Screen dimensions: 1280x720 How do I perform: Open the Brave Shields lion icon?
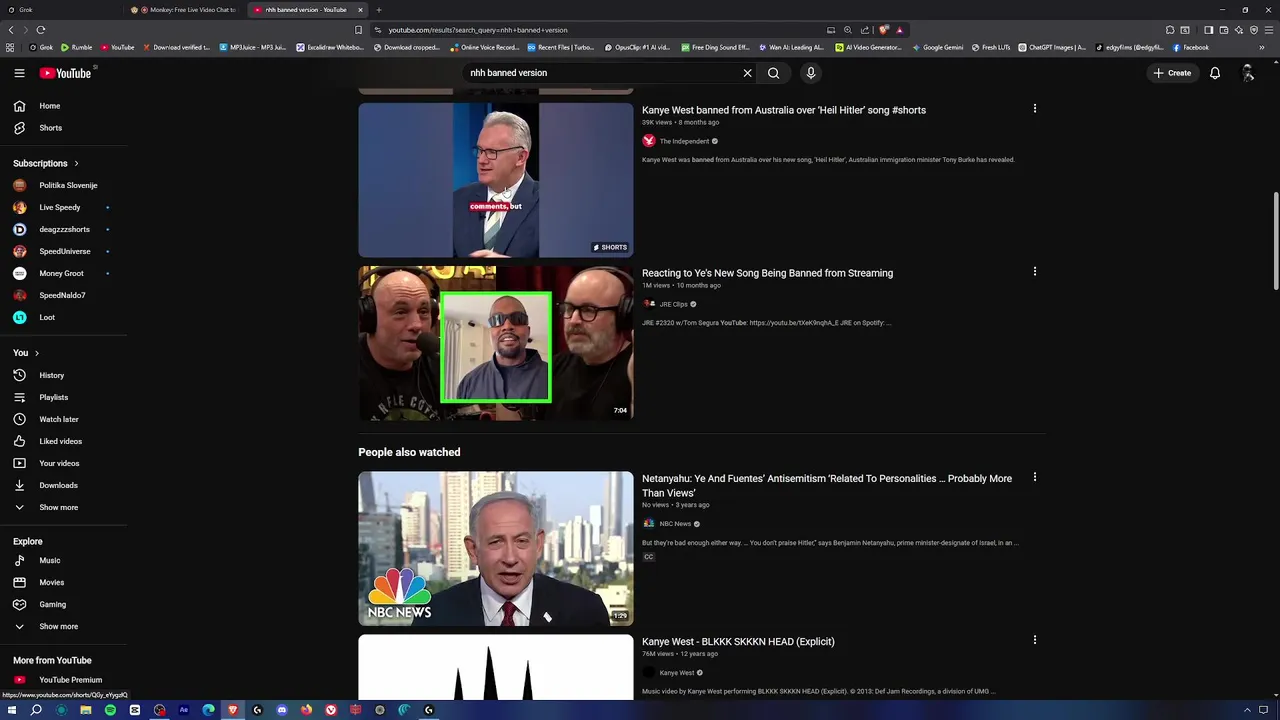click(x=883, y=30)
